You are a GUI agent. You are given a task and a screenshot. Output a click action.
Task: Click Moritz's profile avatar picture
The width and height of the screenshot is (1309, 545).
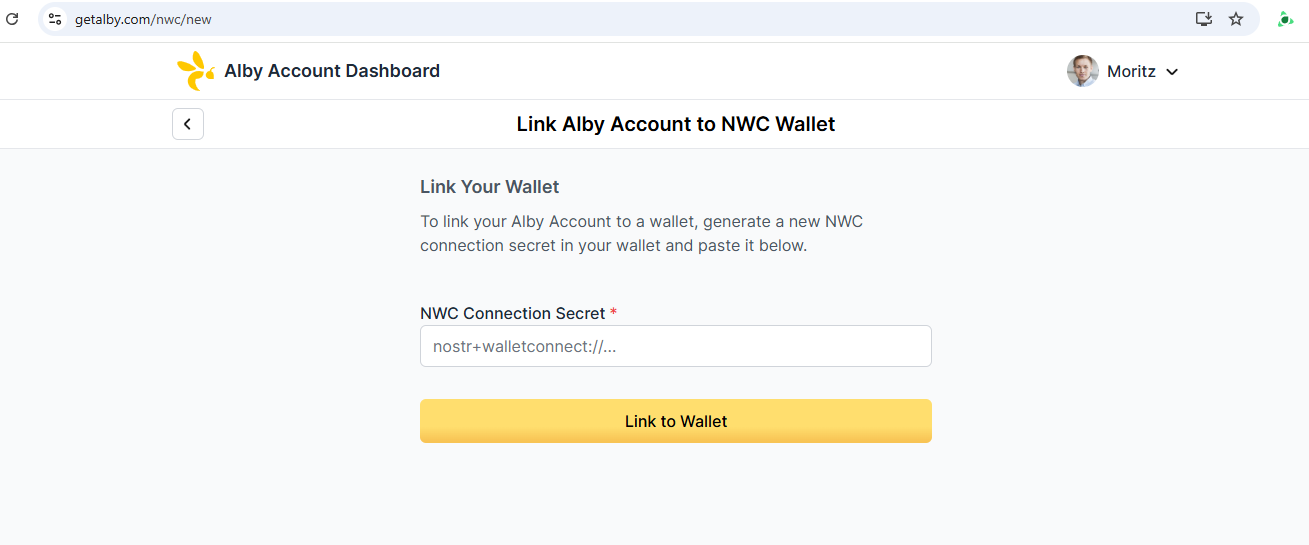pos(1083,71)
